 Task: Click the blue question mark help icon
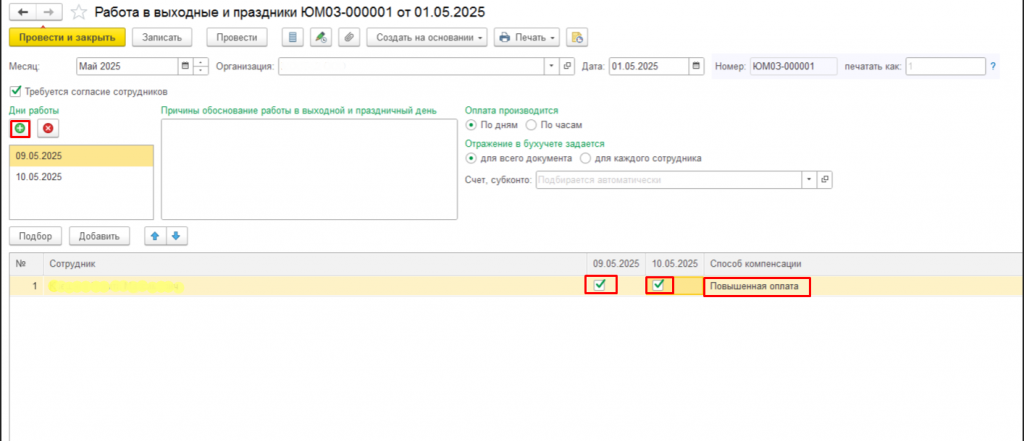[x=993, y=66]
